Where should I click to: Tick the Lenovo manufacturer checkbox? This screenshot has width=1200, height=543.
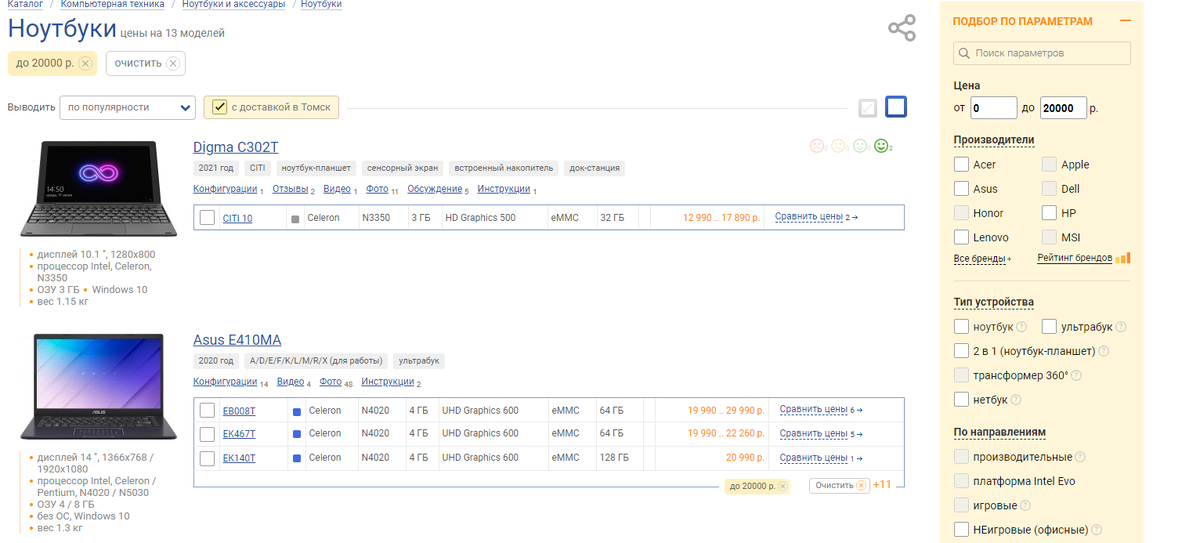point(961,237)
